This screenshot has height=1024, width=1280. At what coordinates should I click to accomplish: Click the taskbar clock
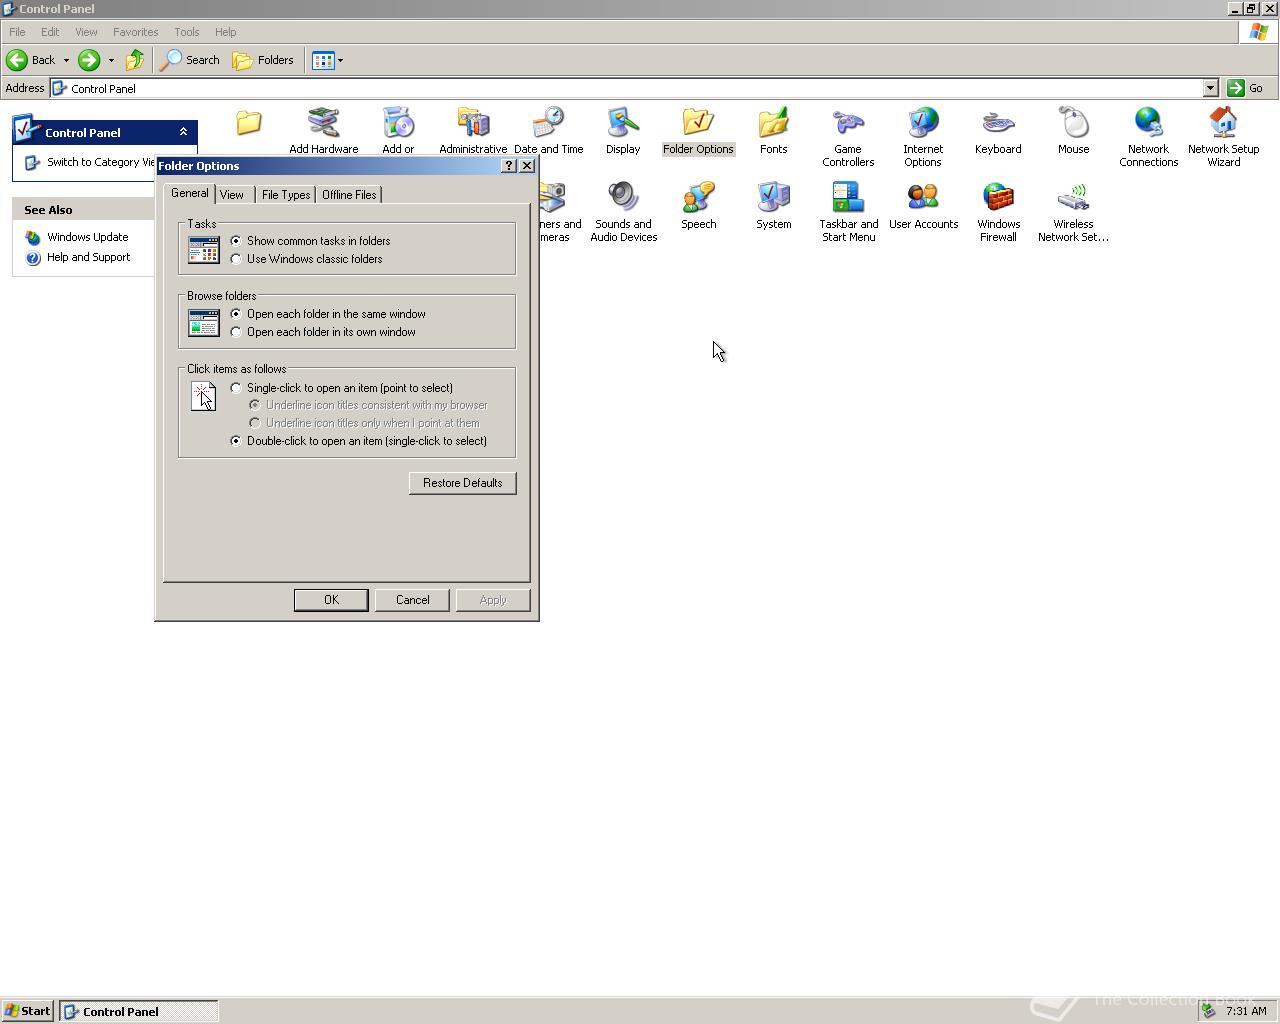click(x=1246, y=1011)
